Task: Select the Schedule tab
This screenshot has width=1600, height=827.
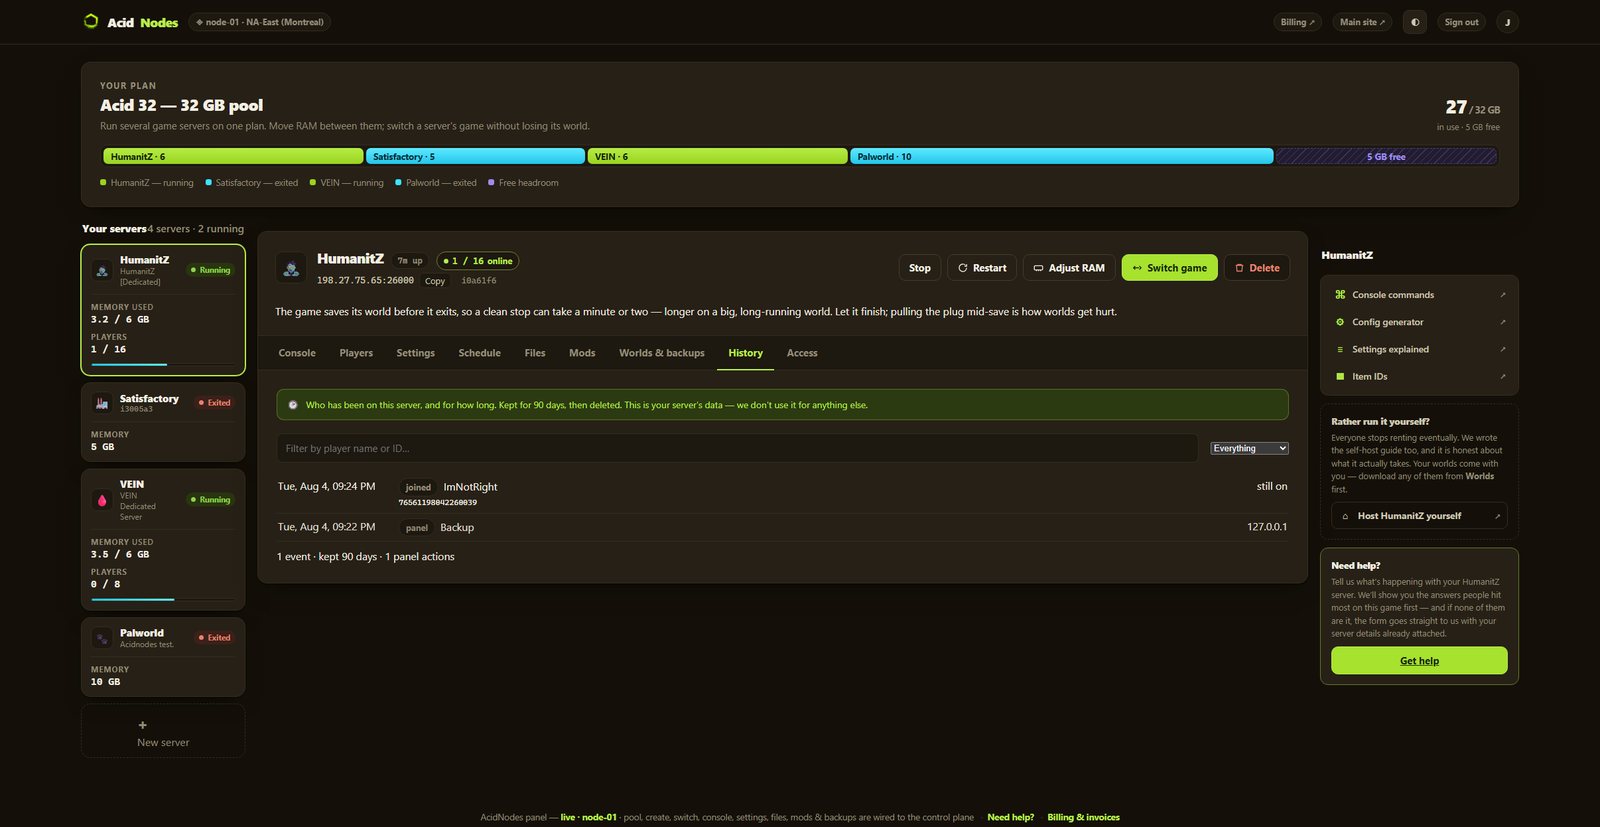Action: 480,353
